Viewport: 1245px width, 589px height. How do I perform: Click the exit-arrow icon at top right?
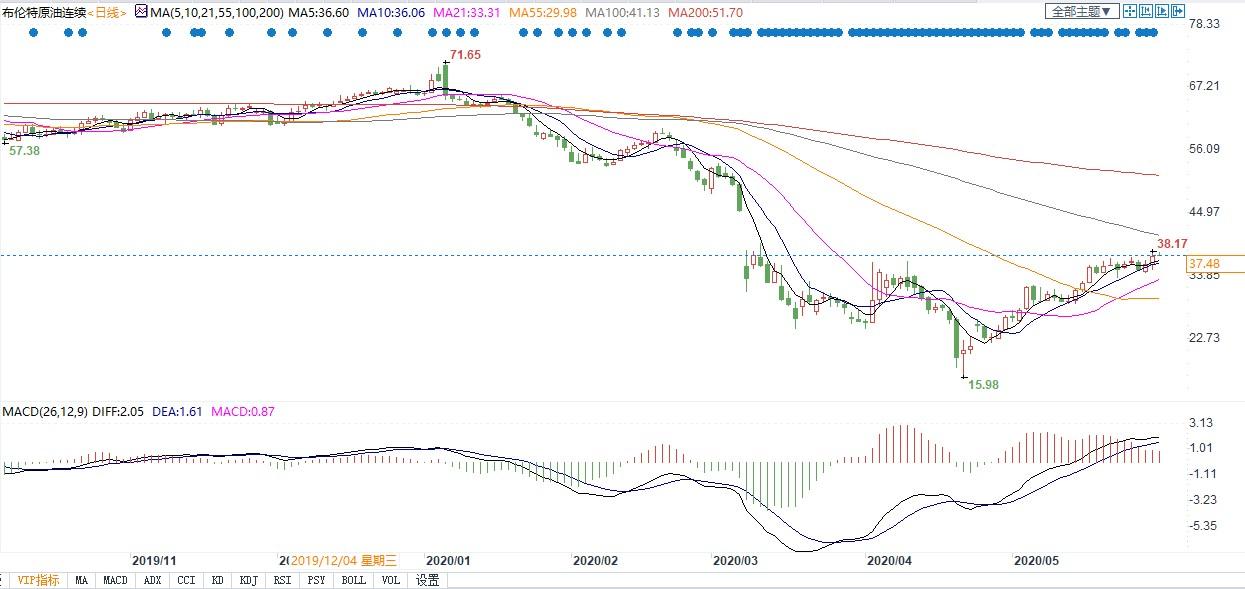1178,12
